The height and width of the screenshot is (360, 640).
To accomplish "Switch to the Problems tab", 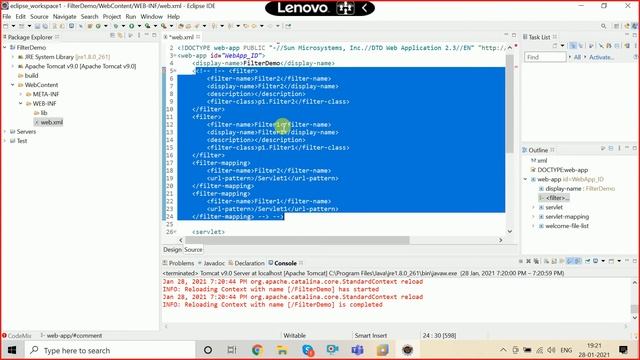I will click(x=178, y=263).
